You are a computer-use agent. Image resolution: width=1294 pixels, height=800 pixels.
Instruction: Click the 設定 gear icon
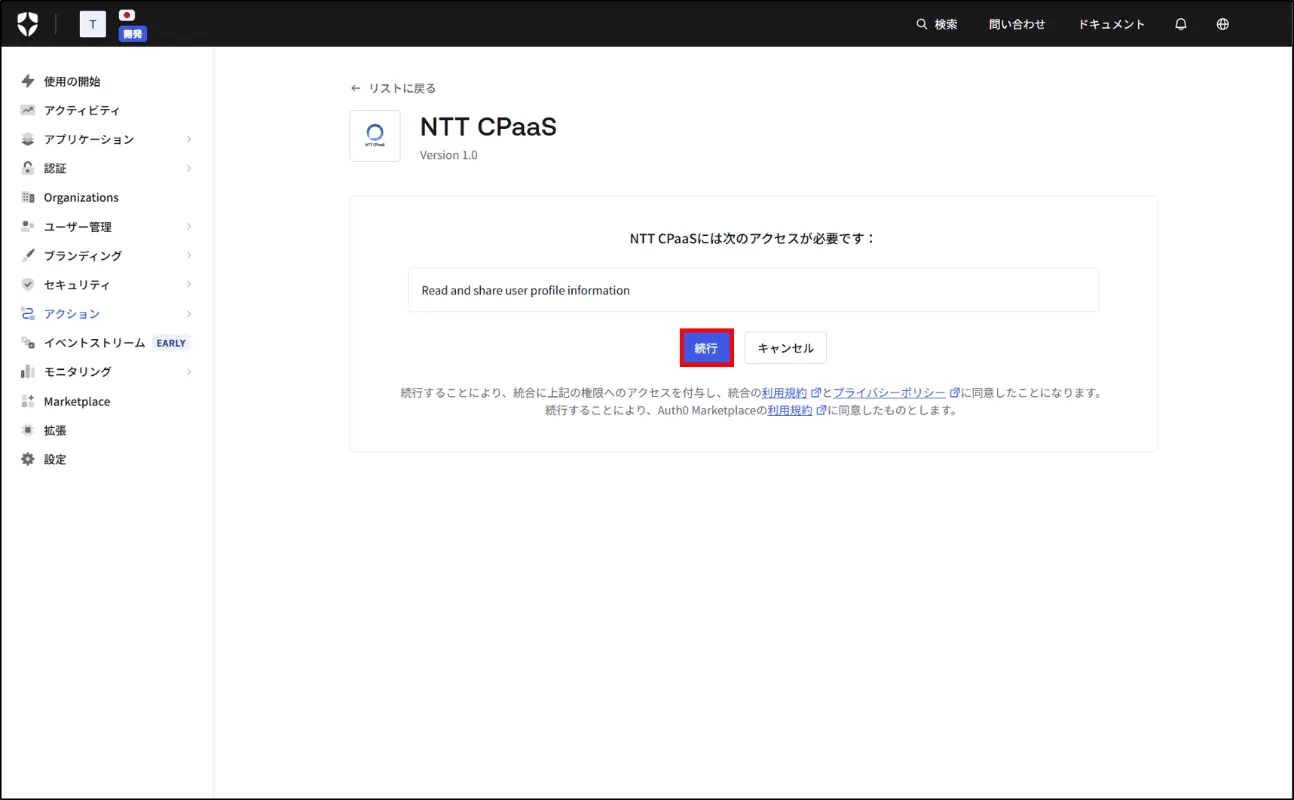tap(28, 459)
